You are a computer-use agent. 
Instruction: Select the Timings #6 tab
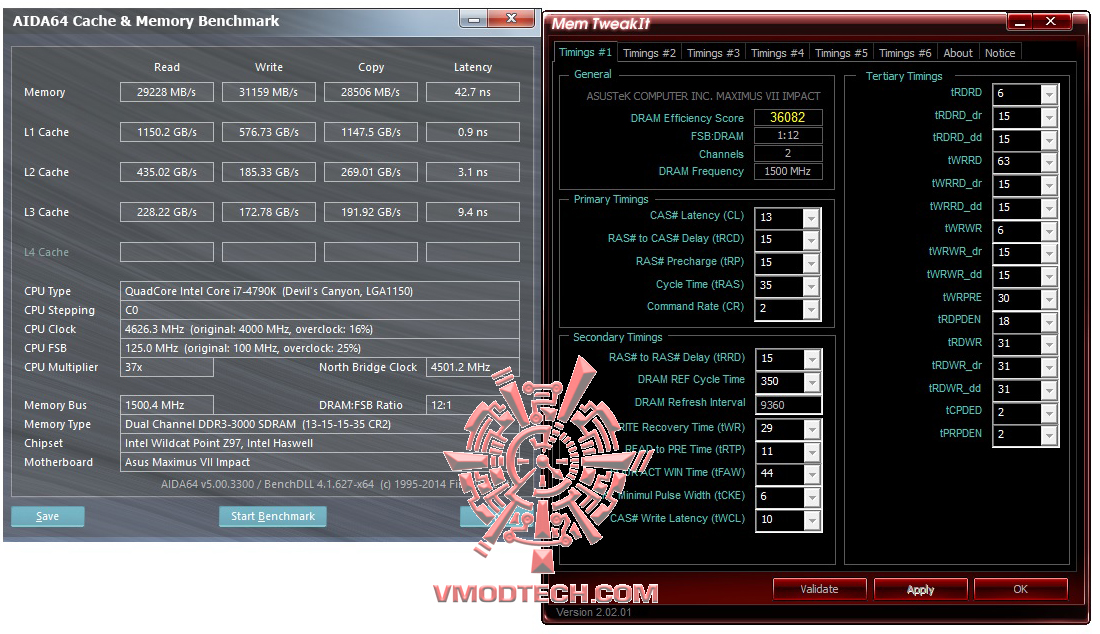point(905,53)
